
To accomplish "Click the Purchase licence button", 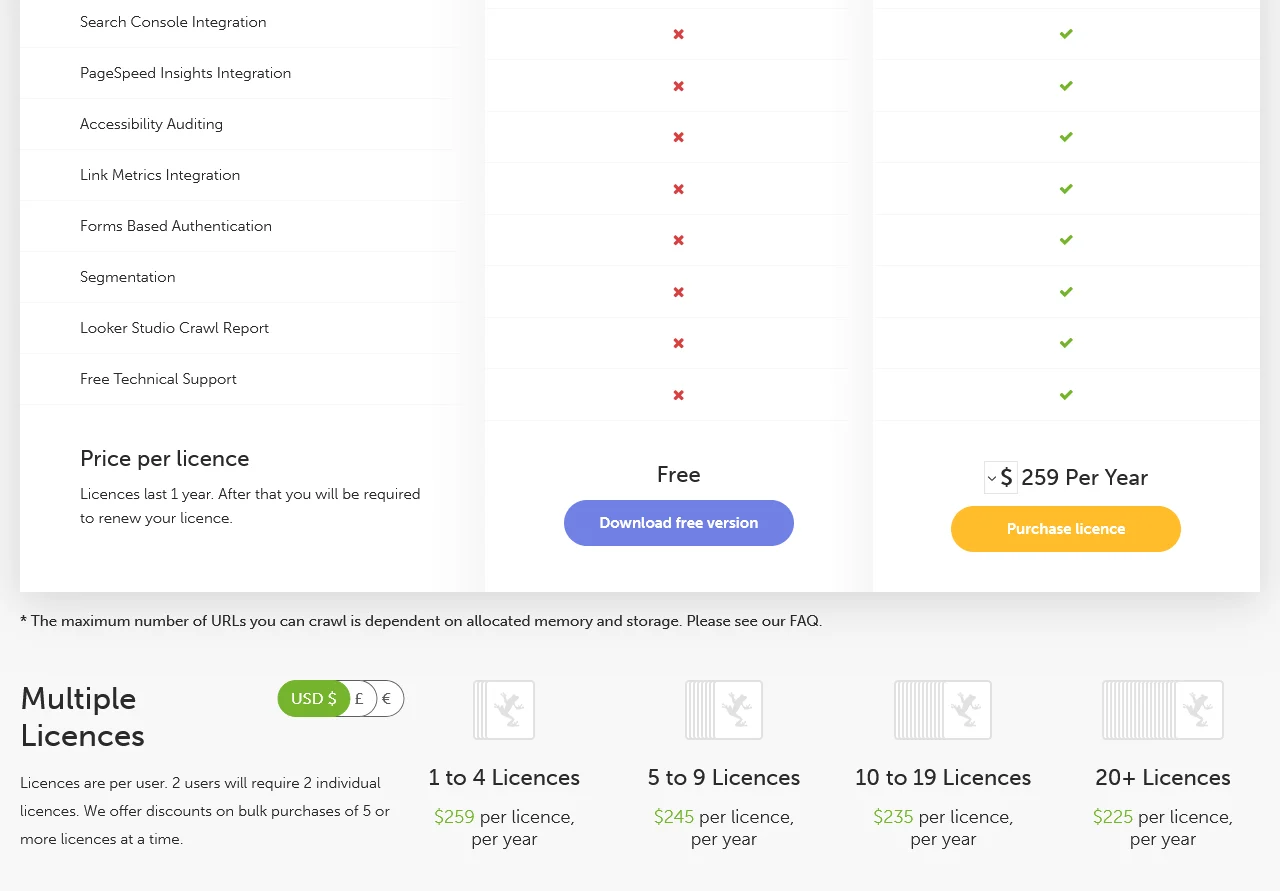I will pyautogui.click(x=1066, y=529).
